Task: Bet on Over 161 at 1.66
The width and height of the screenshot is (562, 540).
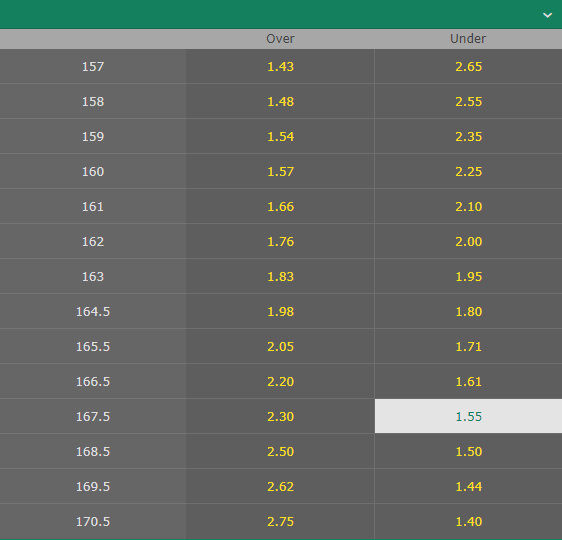Action: click(280, 206)
